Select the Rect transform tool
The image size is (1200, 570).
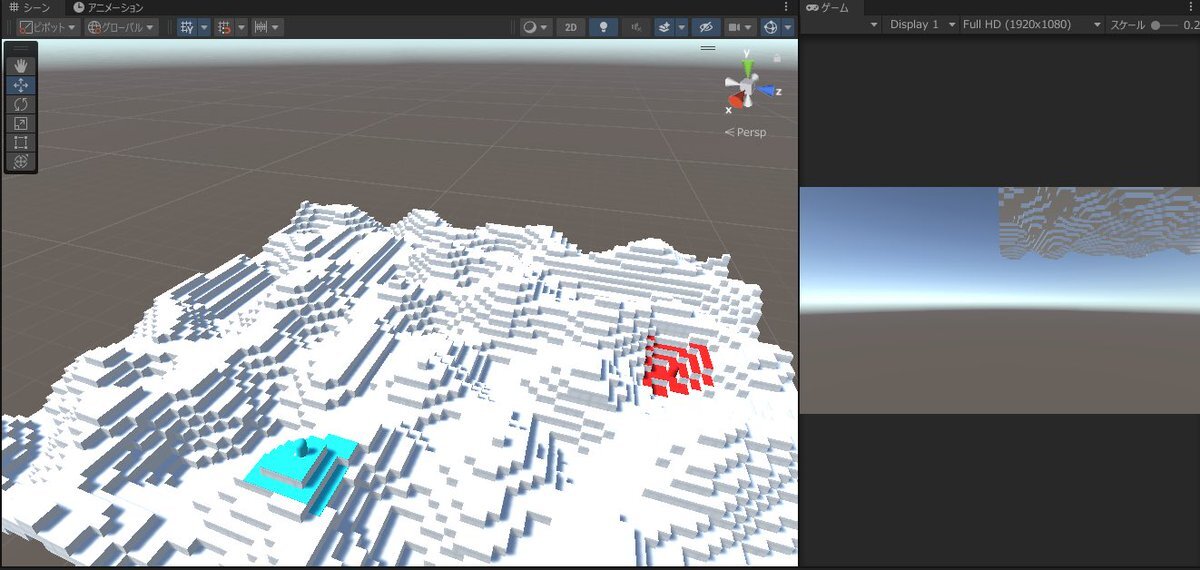(21, 142)
